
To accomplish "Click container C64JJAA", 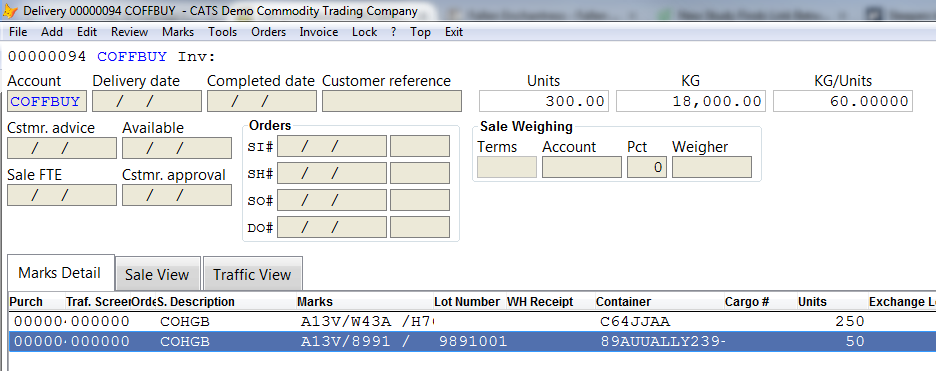I will [x=635, y=322].
